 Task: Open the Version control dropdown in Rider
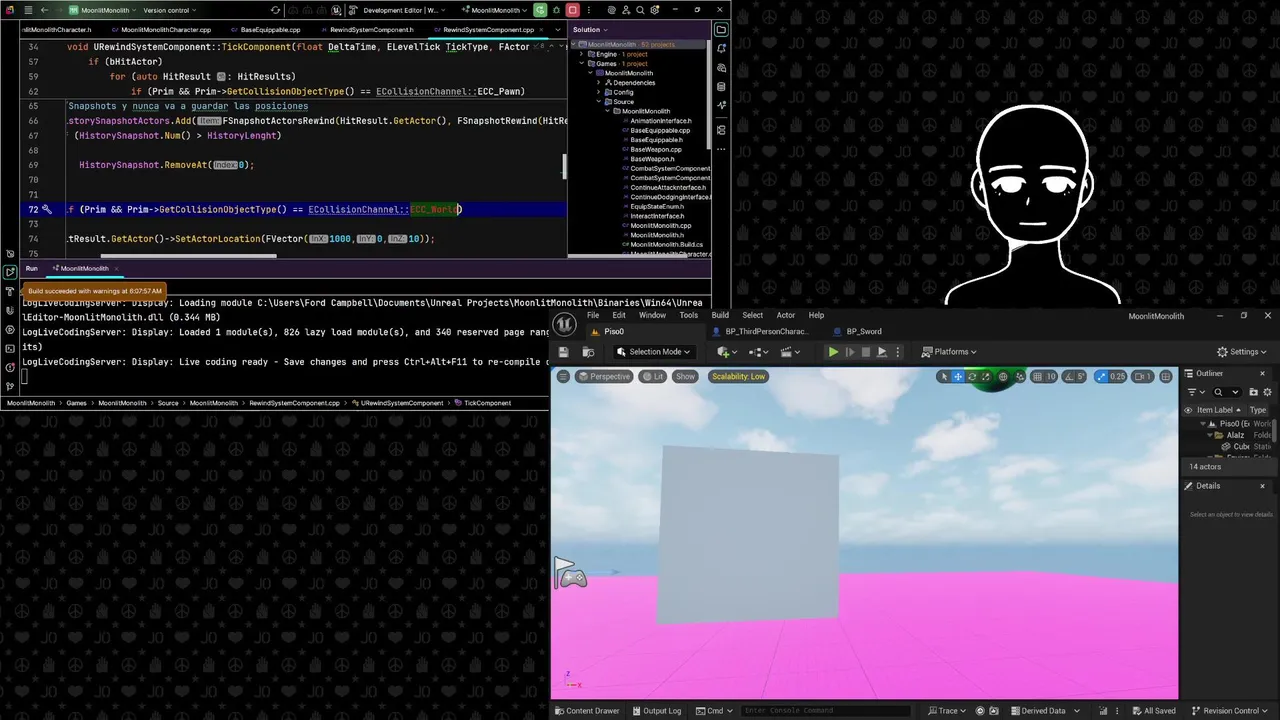[x=169, y=10]
